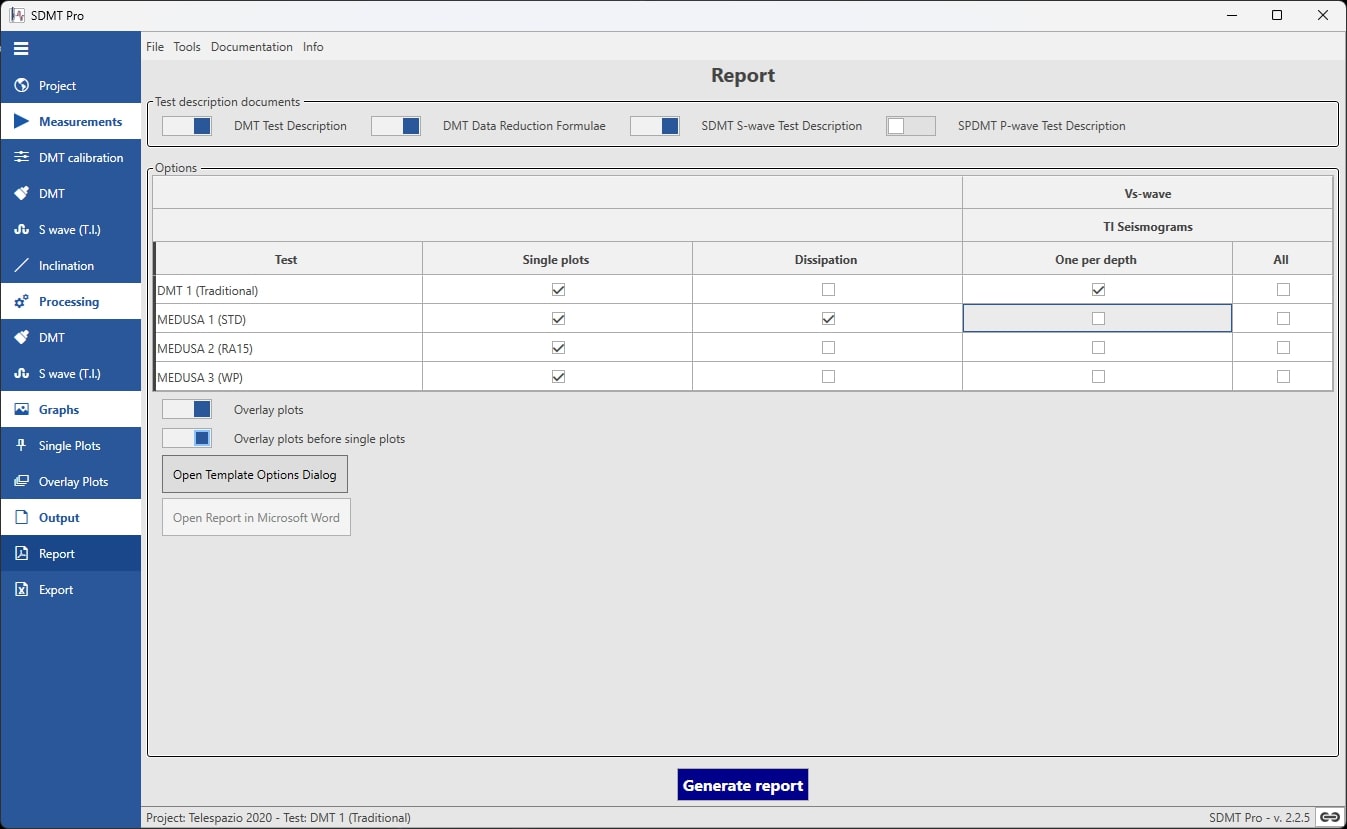Click the SDMT Pro version text

[x=1259, y=817]
